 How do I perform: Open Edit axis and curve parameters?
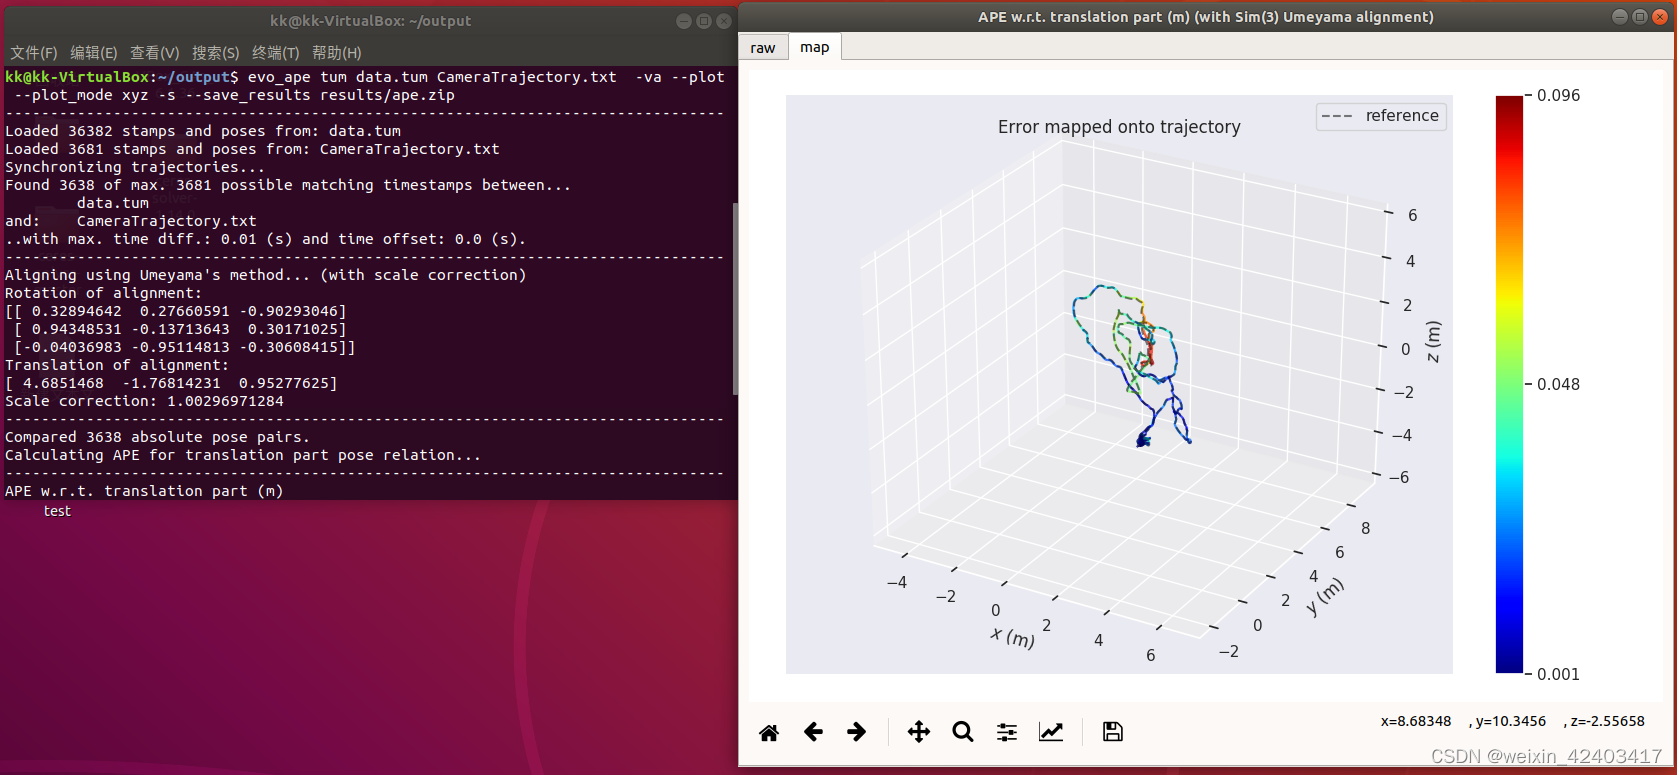(x=1051, y=732)
